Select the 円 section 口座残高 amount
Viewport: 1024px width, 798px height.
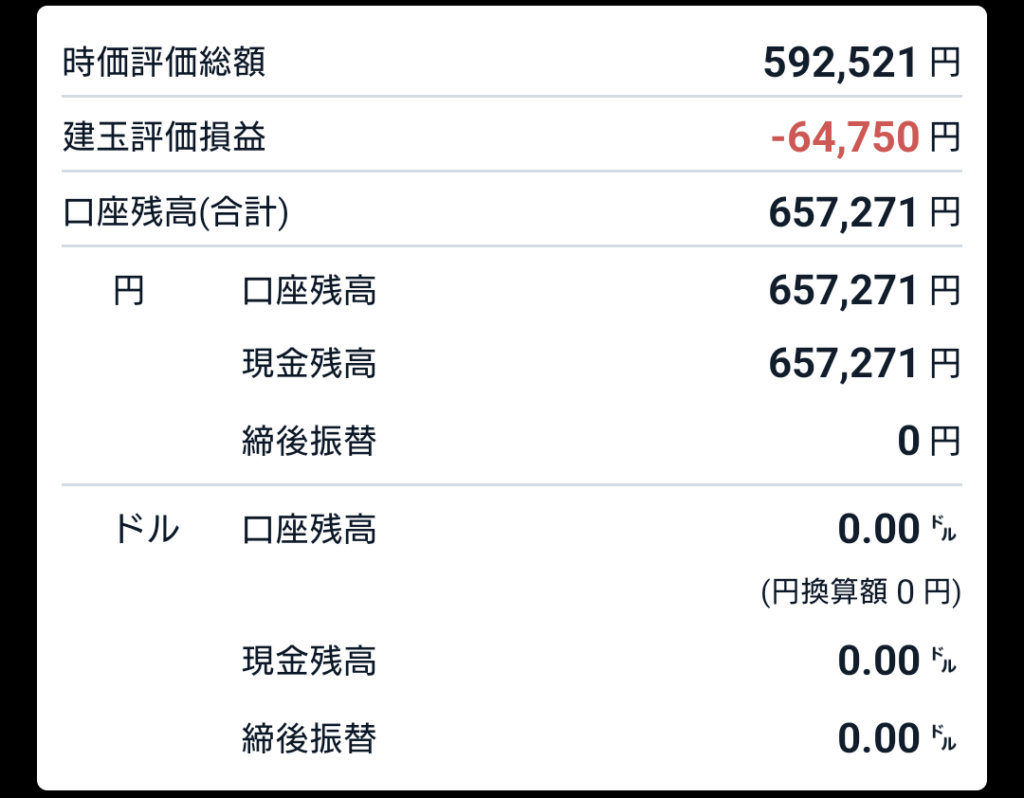863,291
